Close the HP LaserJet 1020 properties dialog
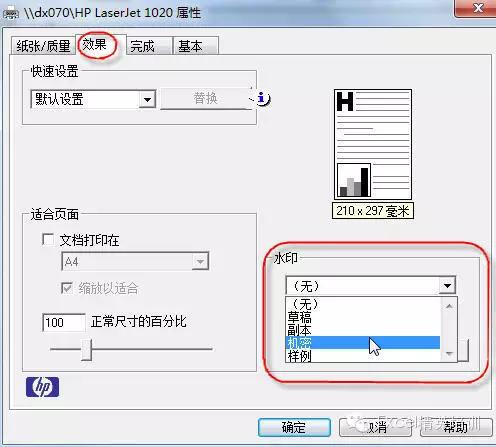 click(x=478, y=8)
